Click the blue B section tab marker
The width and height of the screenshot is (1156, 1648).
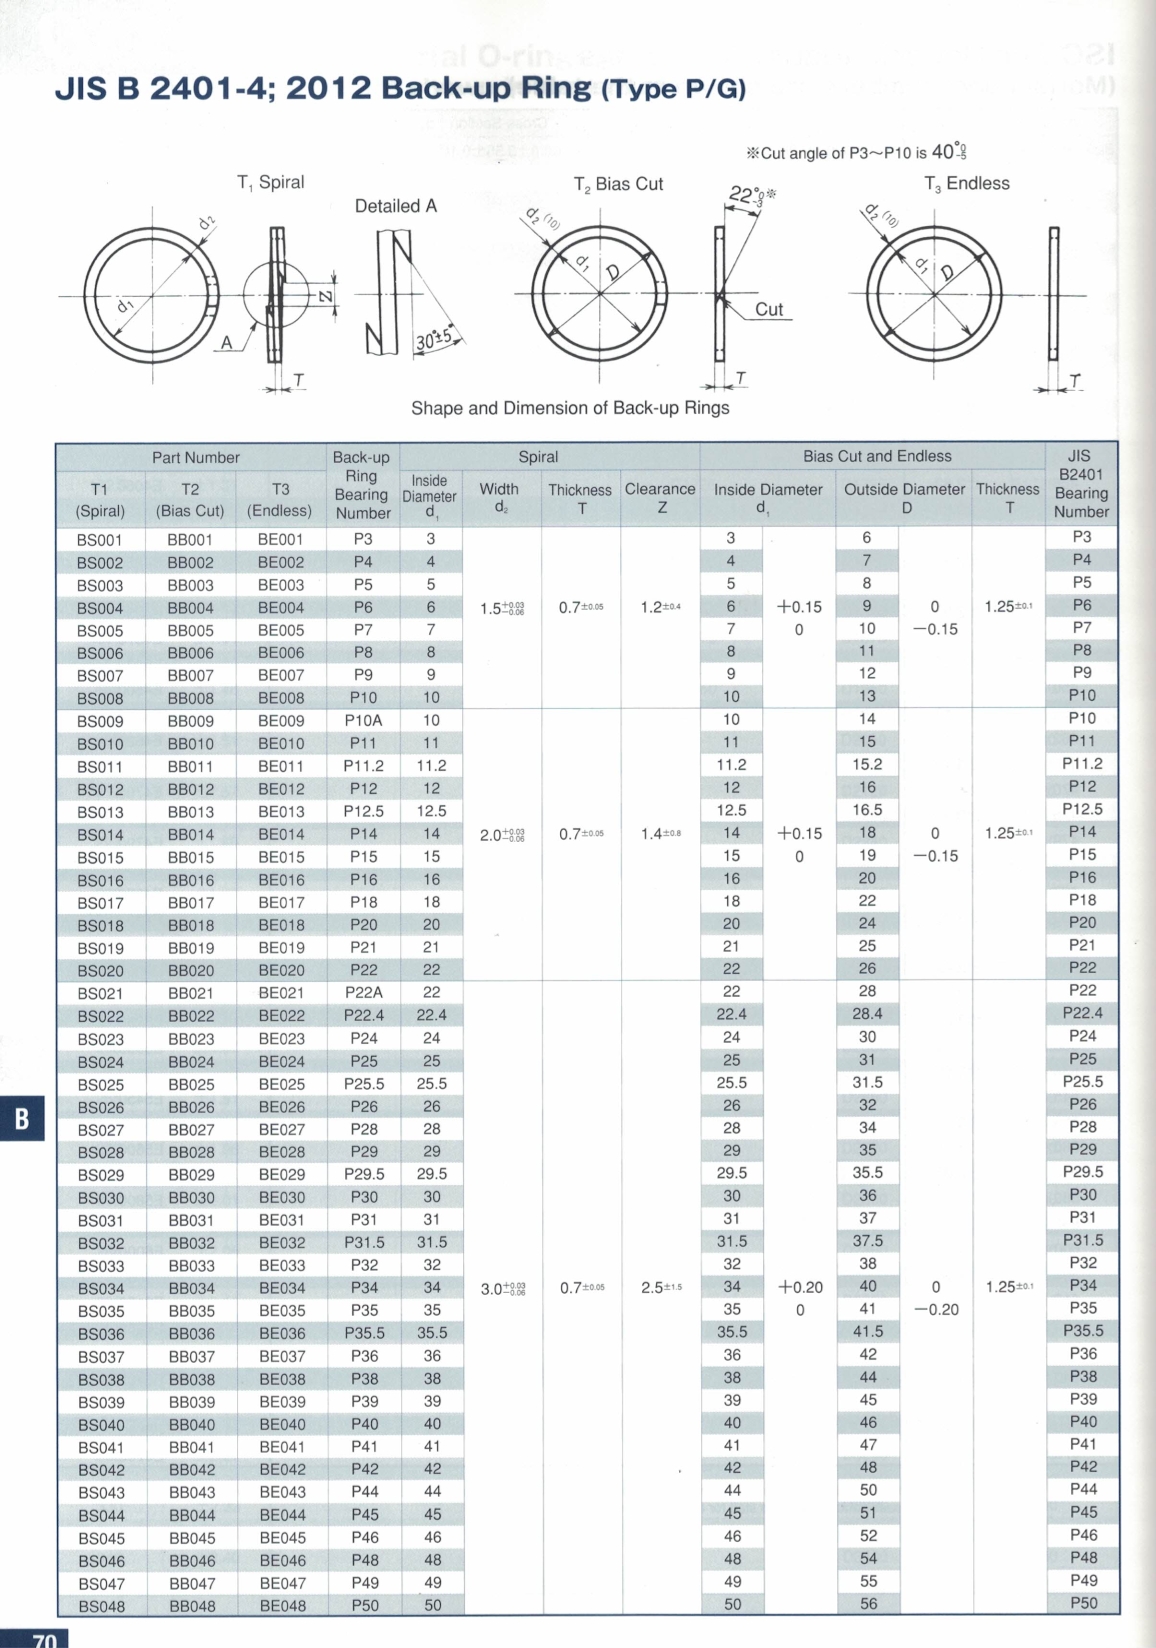coord(22,1119)
